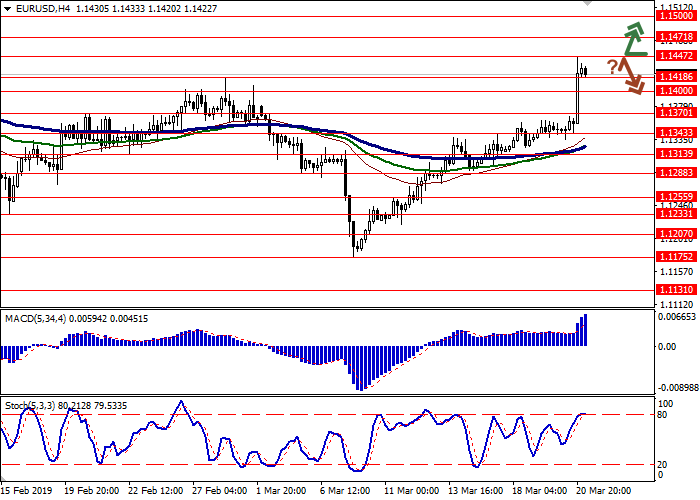Click the 1.15000 resistance price label
Screen dimensions: 700x500
click(x=676, y=16)
